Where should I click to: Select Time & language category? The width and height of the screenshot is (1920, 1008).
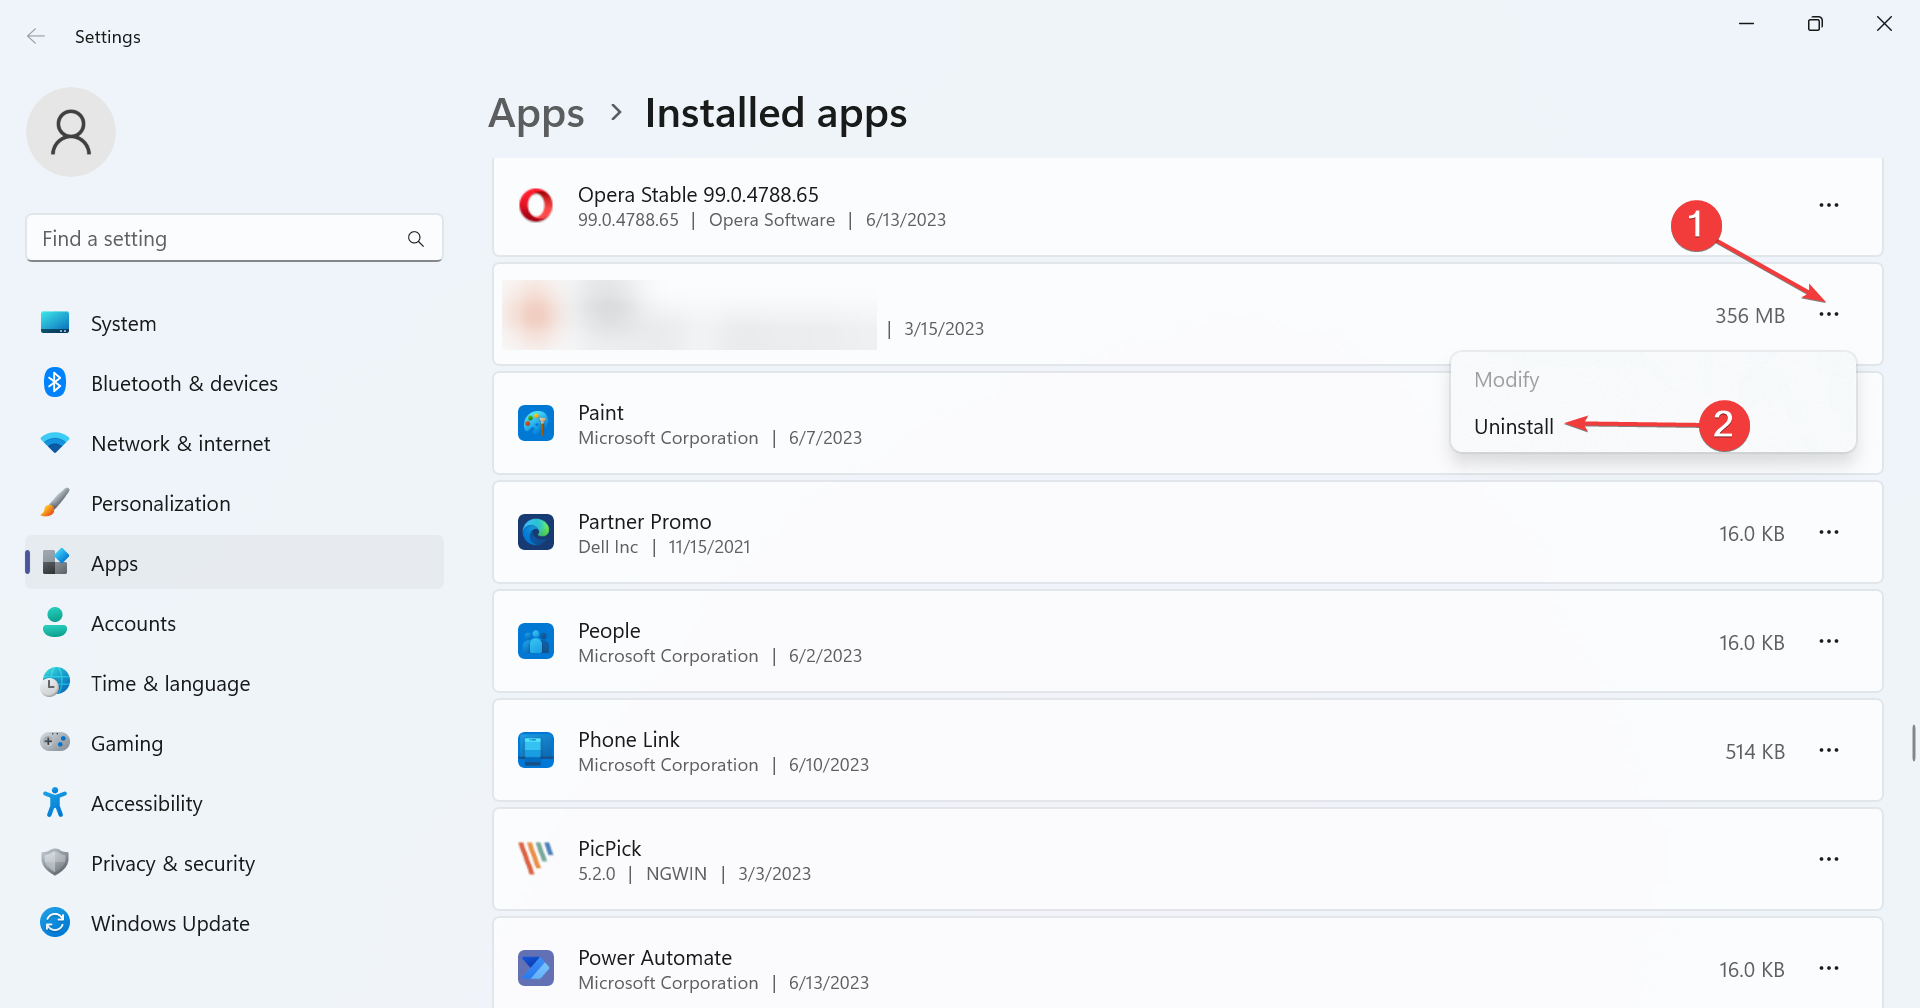pos(234,683)
